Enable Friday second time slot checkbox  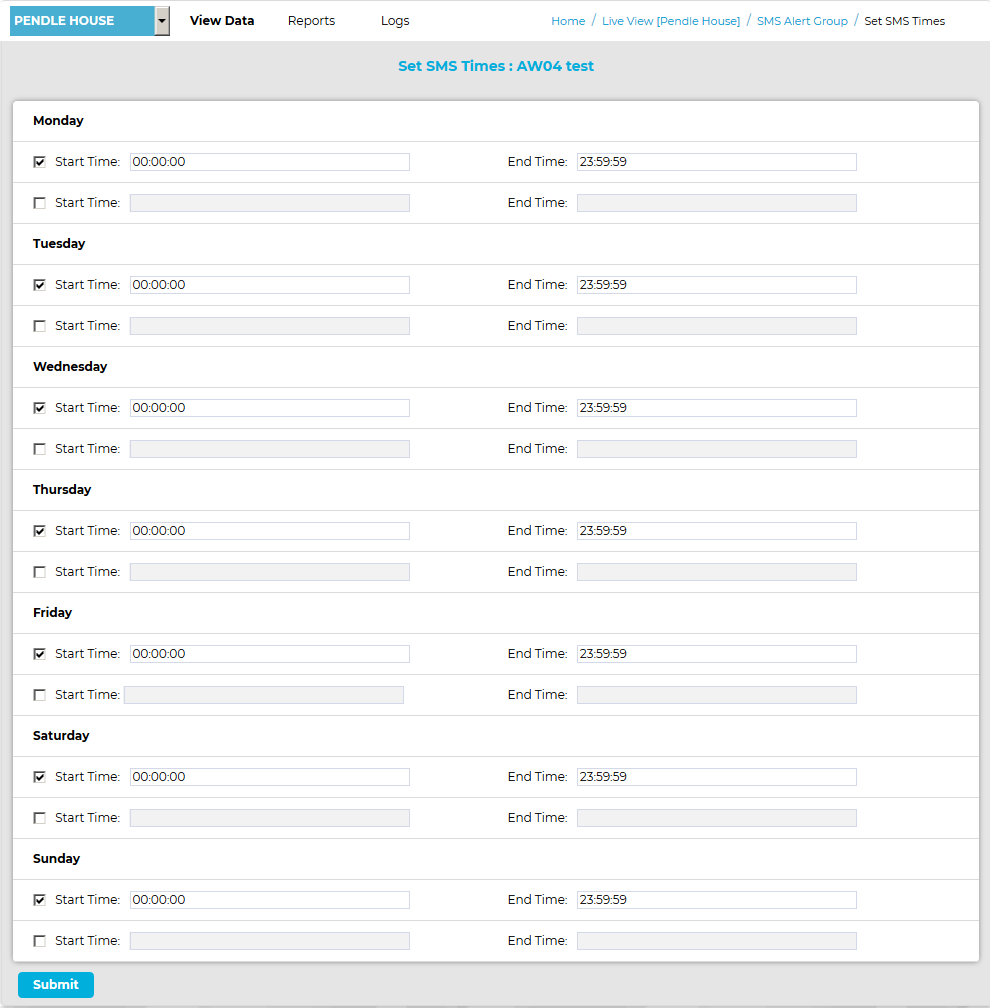coord(40,695)
